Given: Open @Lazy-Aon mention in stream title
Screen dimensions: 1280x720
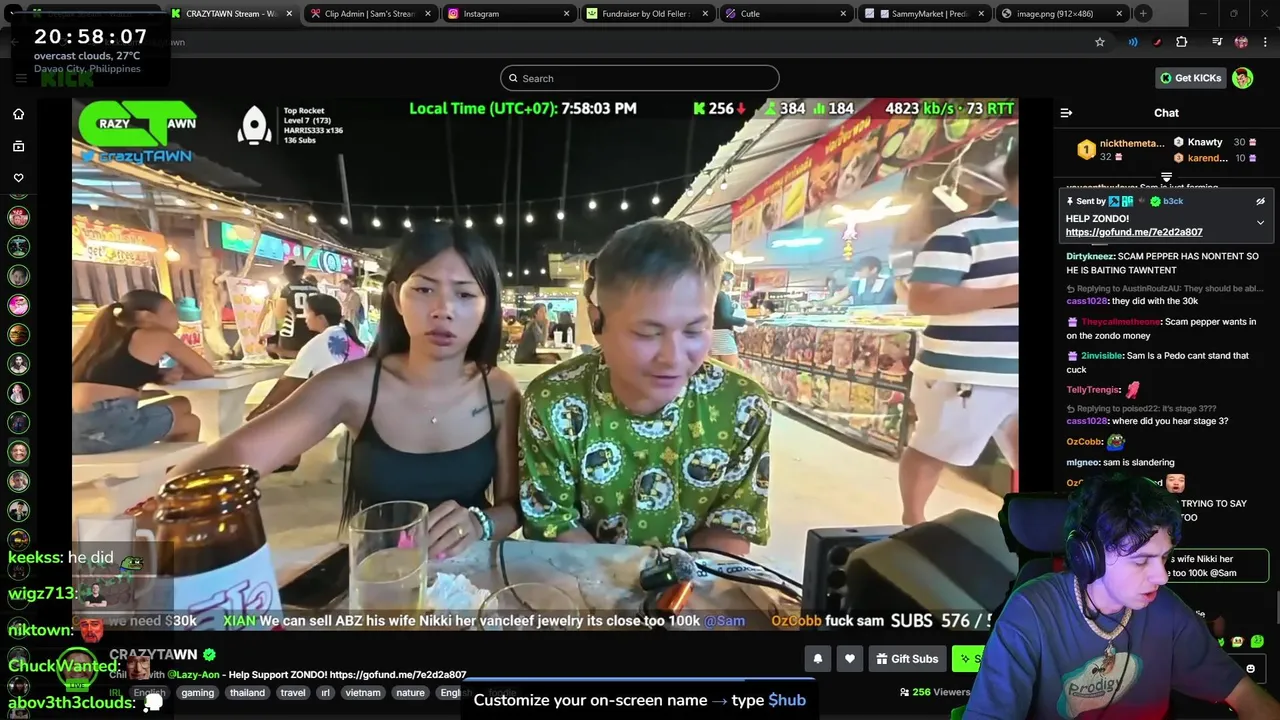Looking at the screenshot, I should pyautogui.click(x=193, y=675).
